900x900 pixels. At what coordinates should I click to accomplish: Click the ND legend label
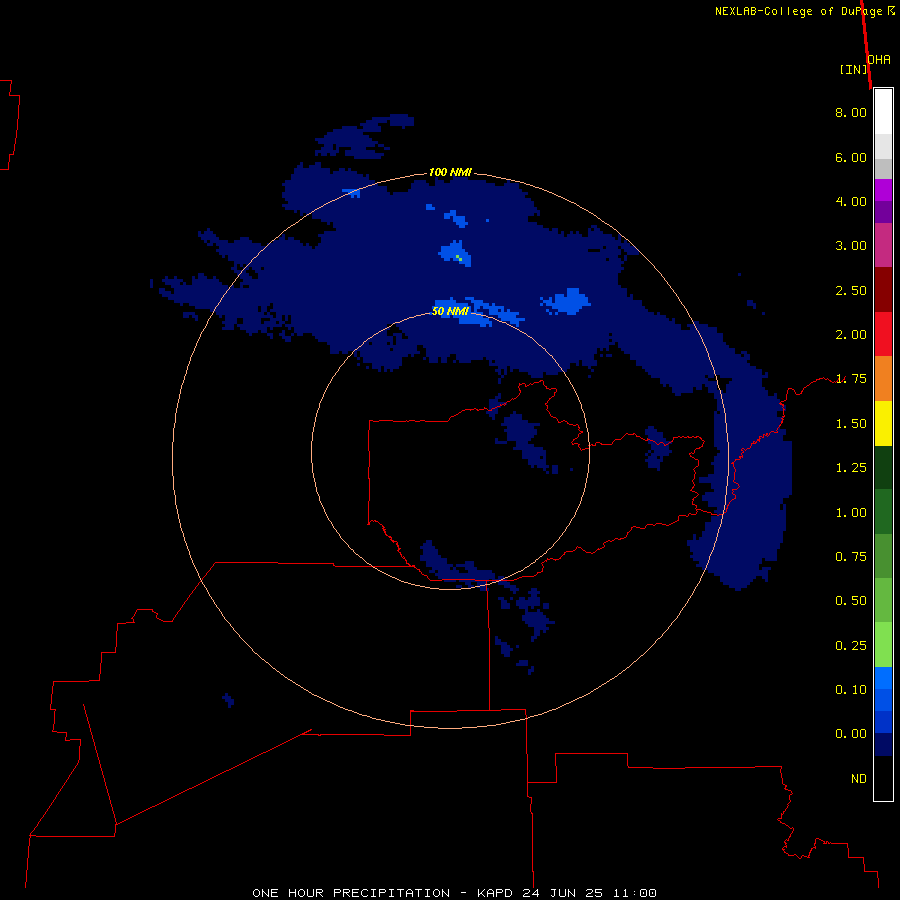859,779
